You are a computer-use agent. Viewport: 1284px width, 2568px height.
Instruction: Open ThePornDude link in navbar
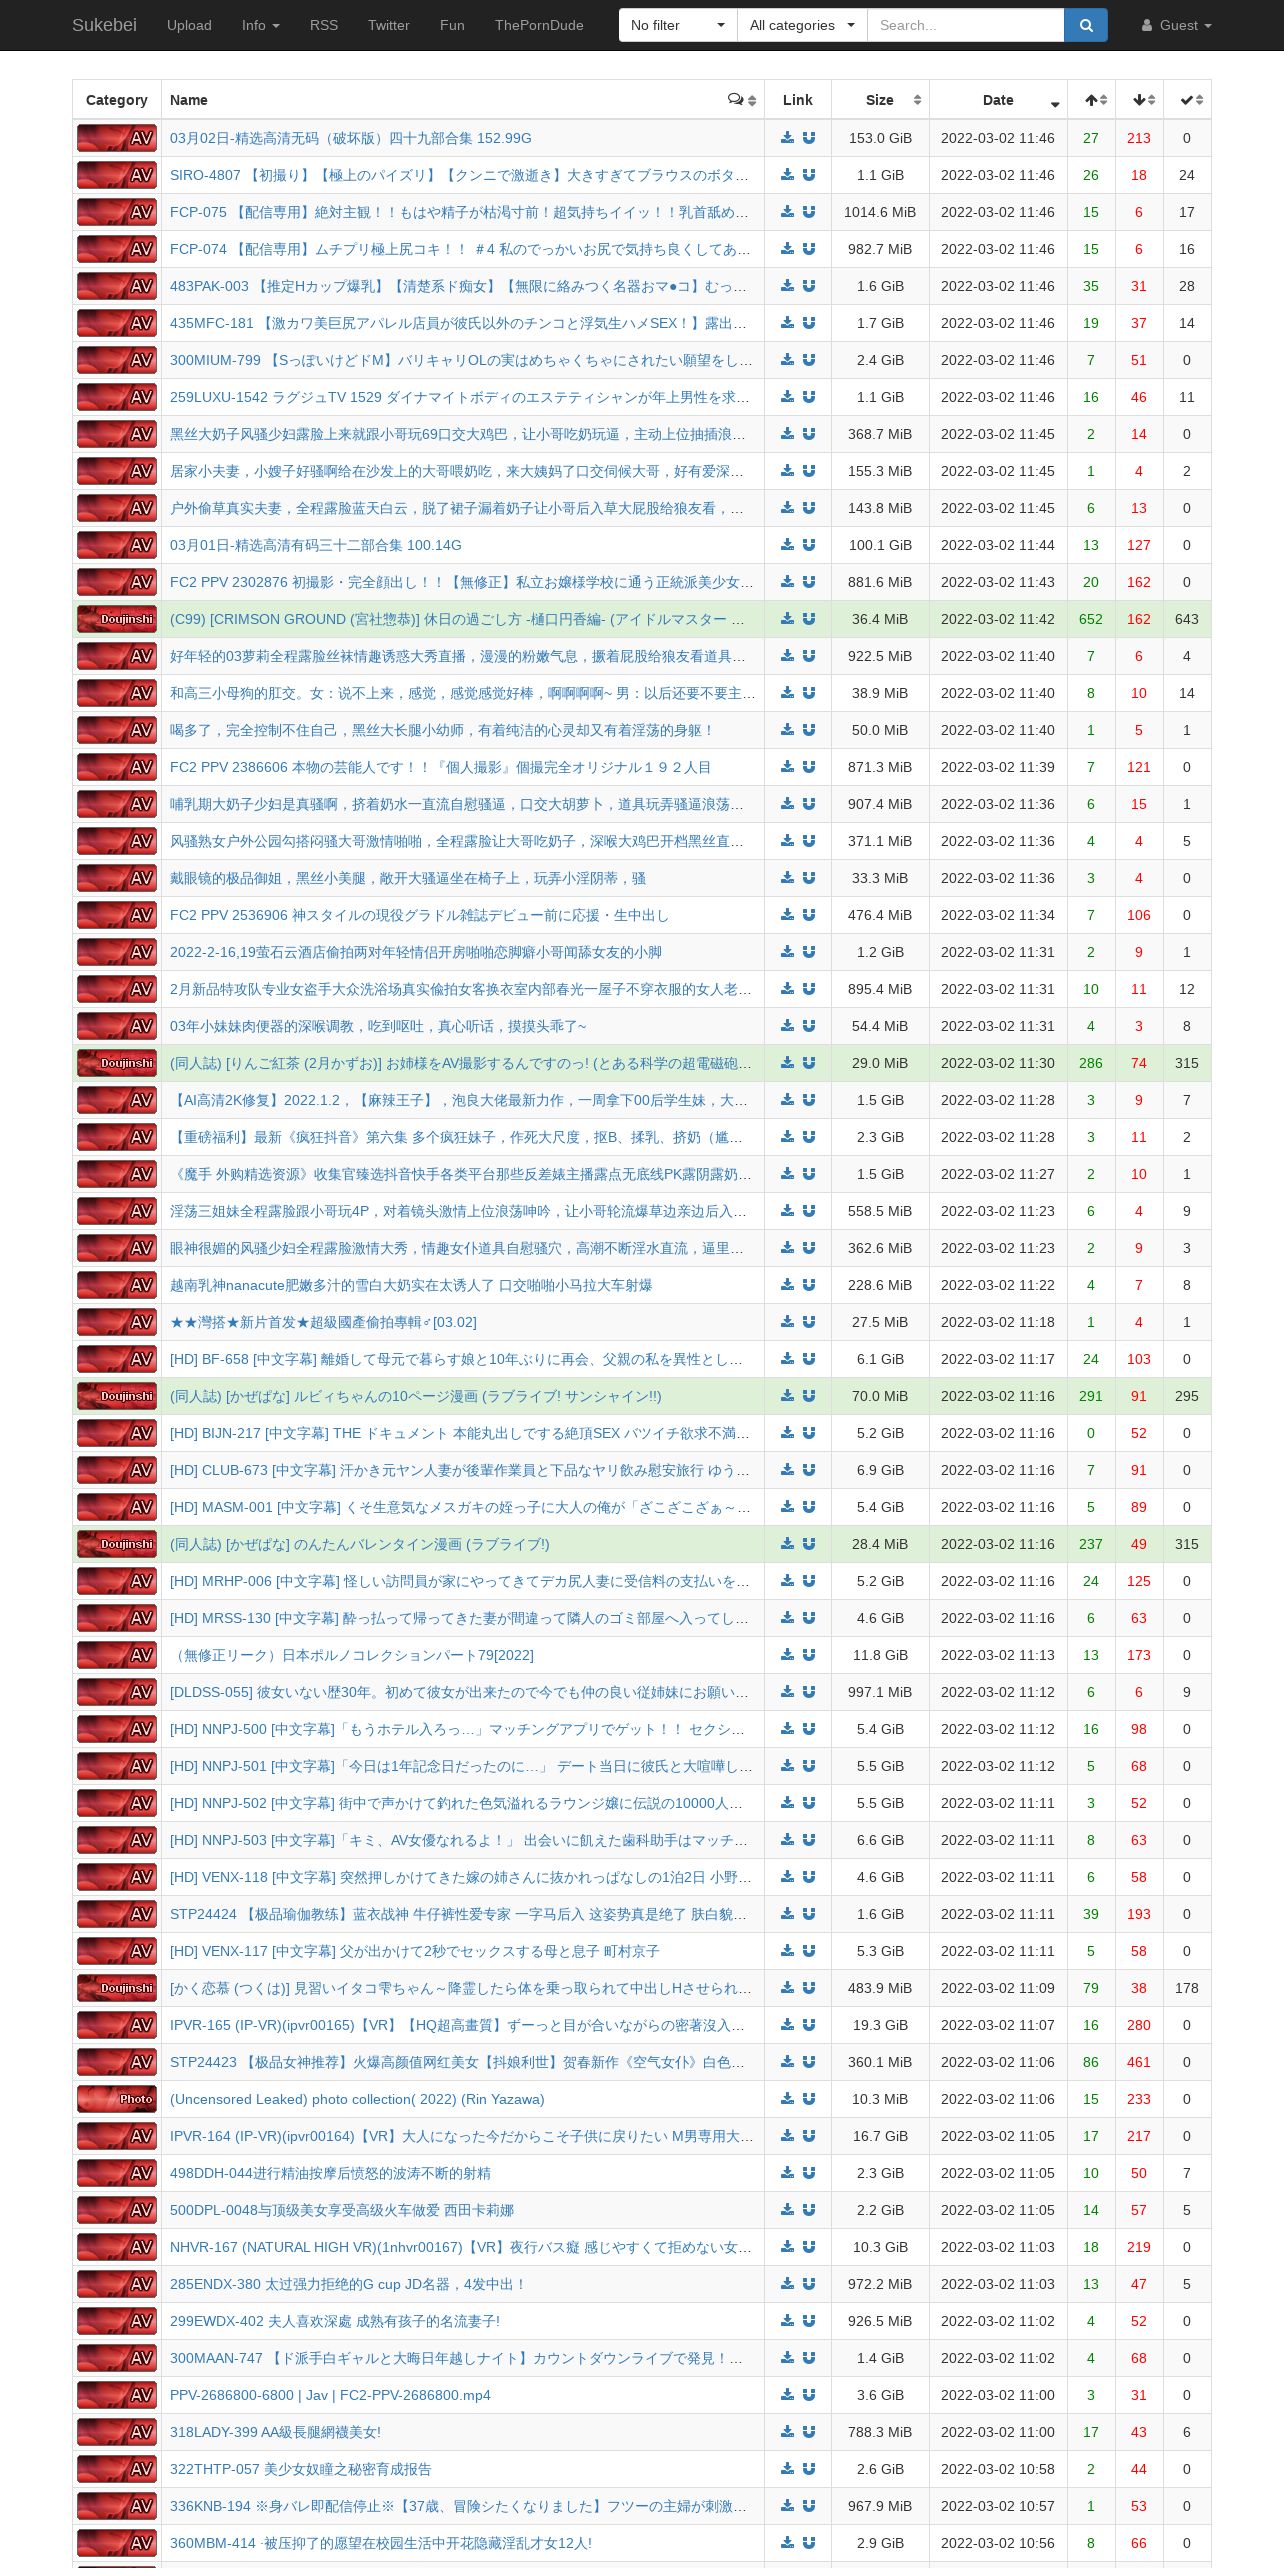point(539,25)
